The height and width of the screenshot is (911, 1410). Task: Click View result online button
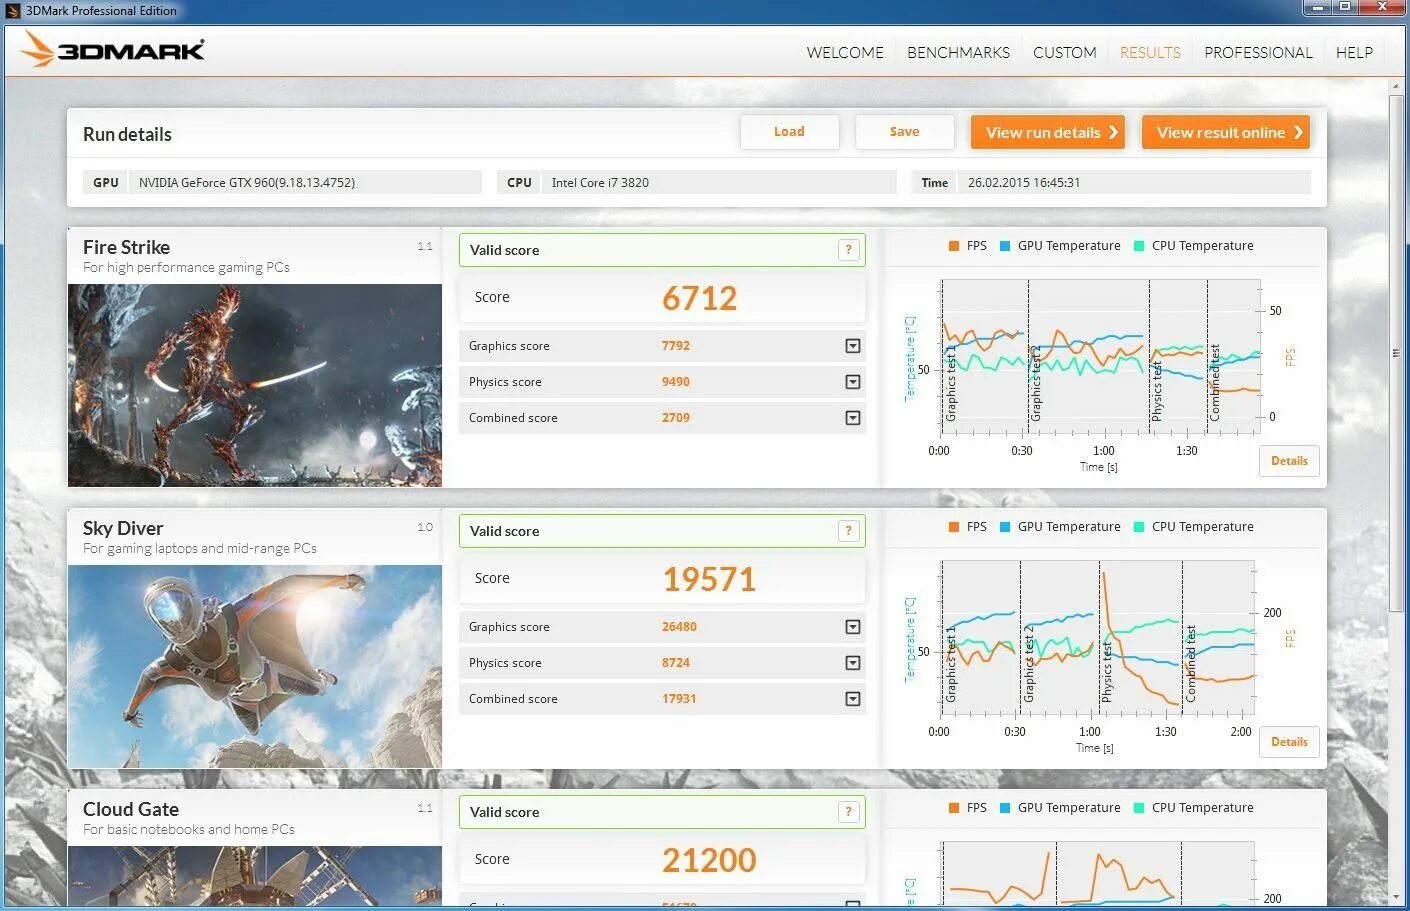point(1226,132)
